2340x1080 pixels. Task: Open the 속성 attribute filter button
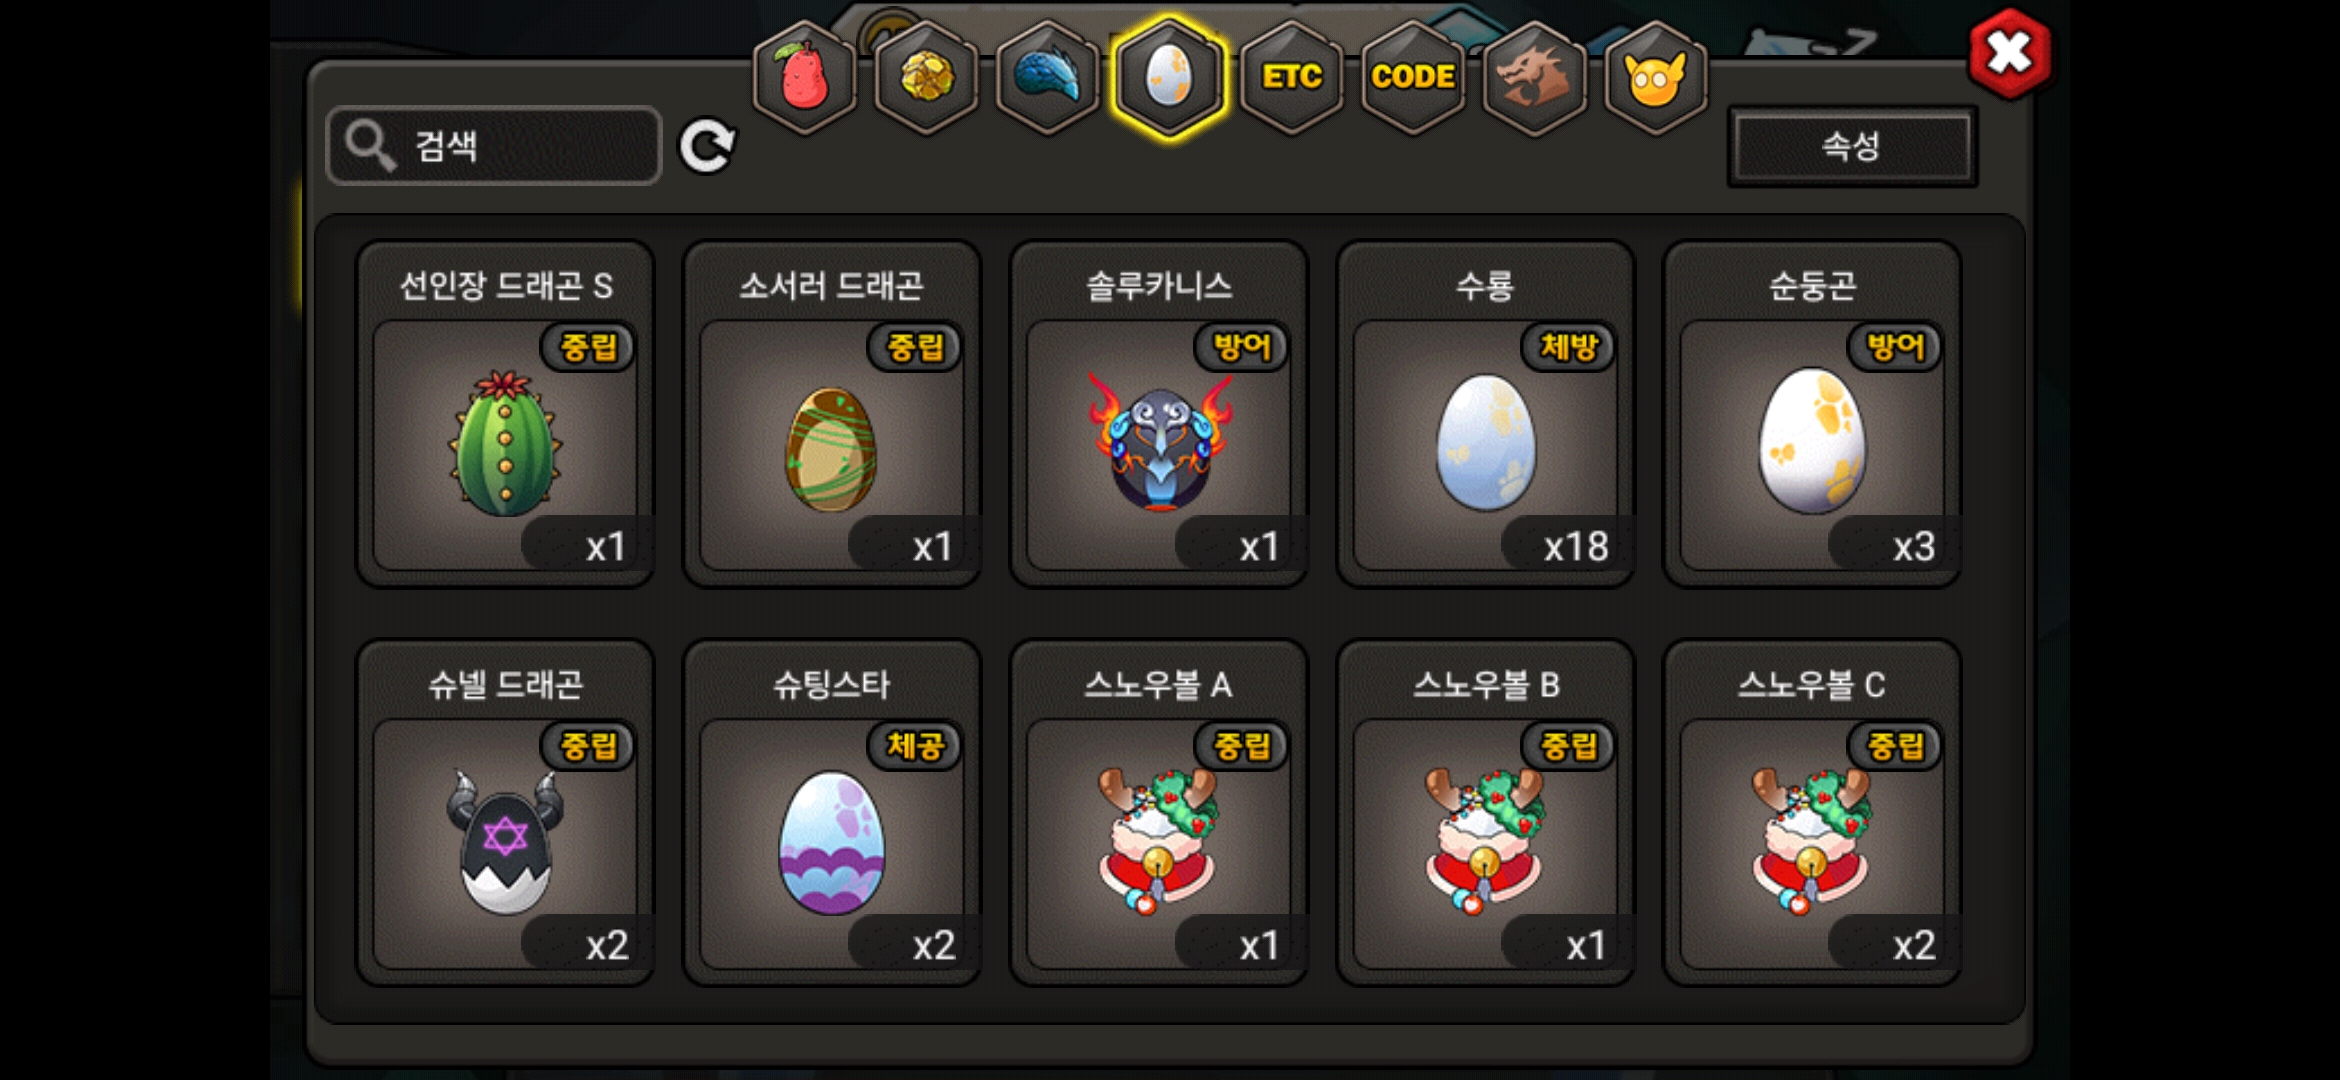[1852, 147]
